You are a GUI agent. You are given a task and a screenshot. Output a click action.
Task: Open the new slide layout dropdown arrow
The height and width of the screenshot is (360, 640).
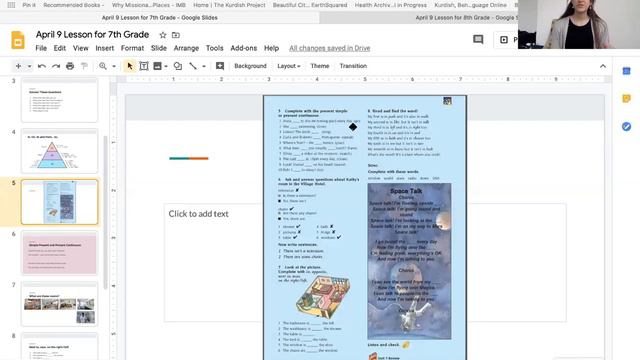[29, 66]
